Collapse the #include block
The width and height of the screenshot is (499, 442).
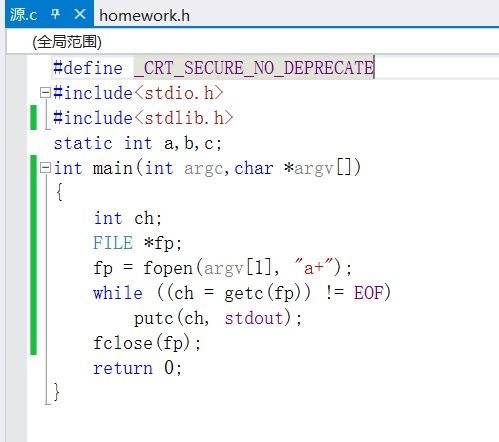pos(45,92)
